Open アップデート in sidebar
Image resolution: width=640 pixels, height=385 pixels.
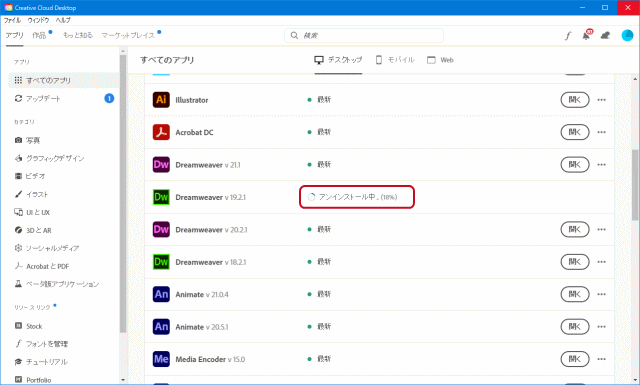point(64,98)
